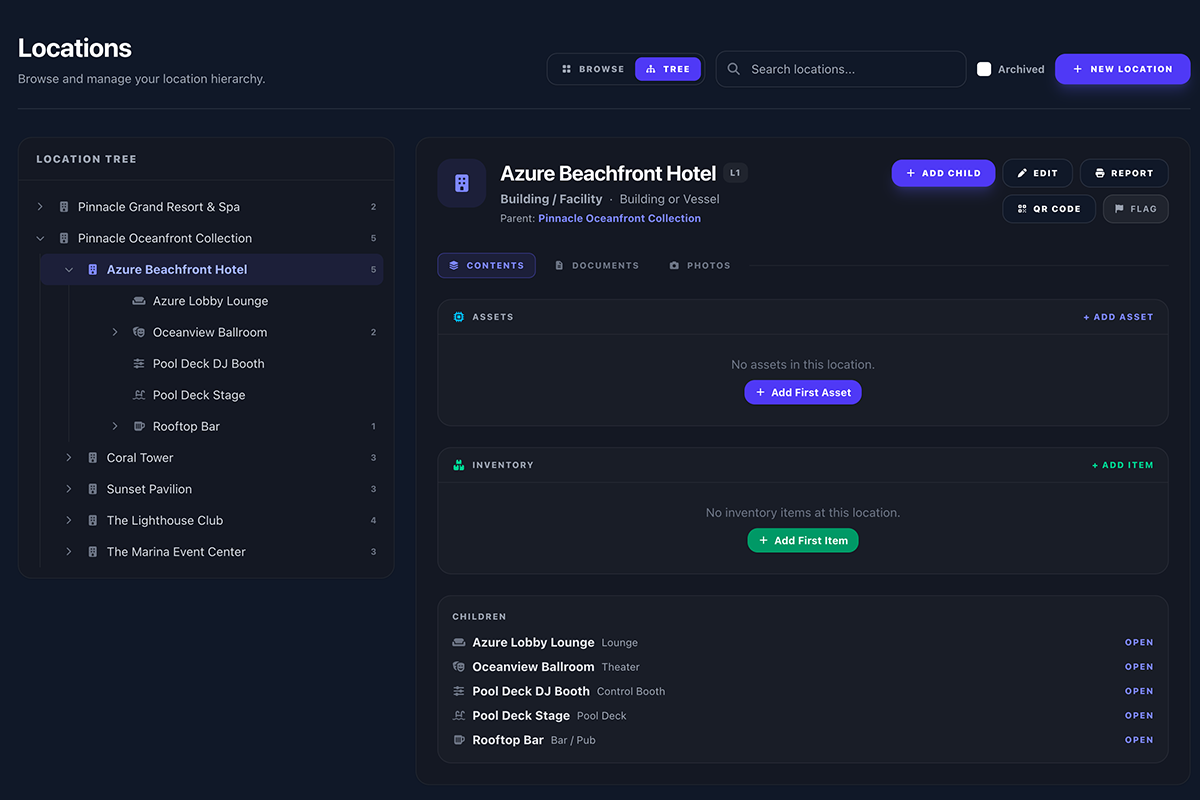Enable the Archived checkbox

984,69
